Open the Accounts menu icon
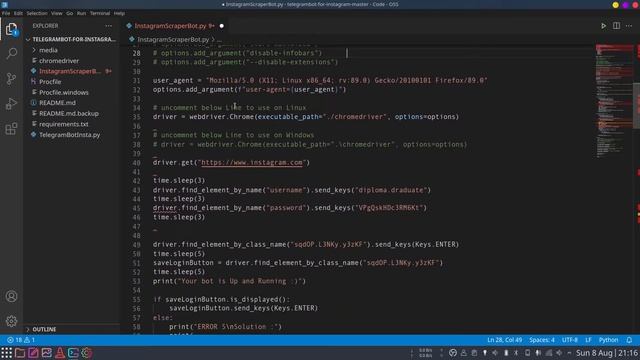 pyautogui.click(x=11, y=296)
